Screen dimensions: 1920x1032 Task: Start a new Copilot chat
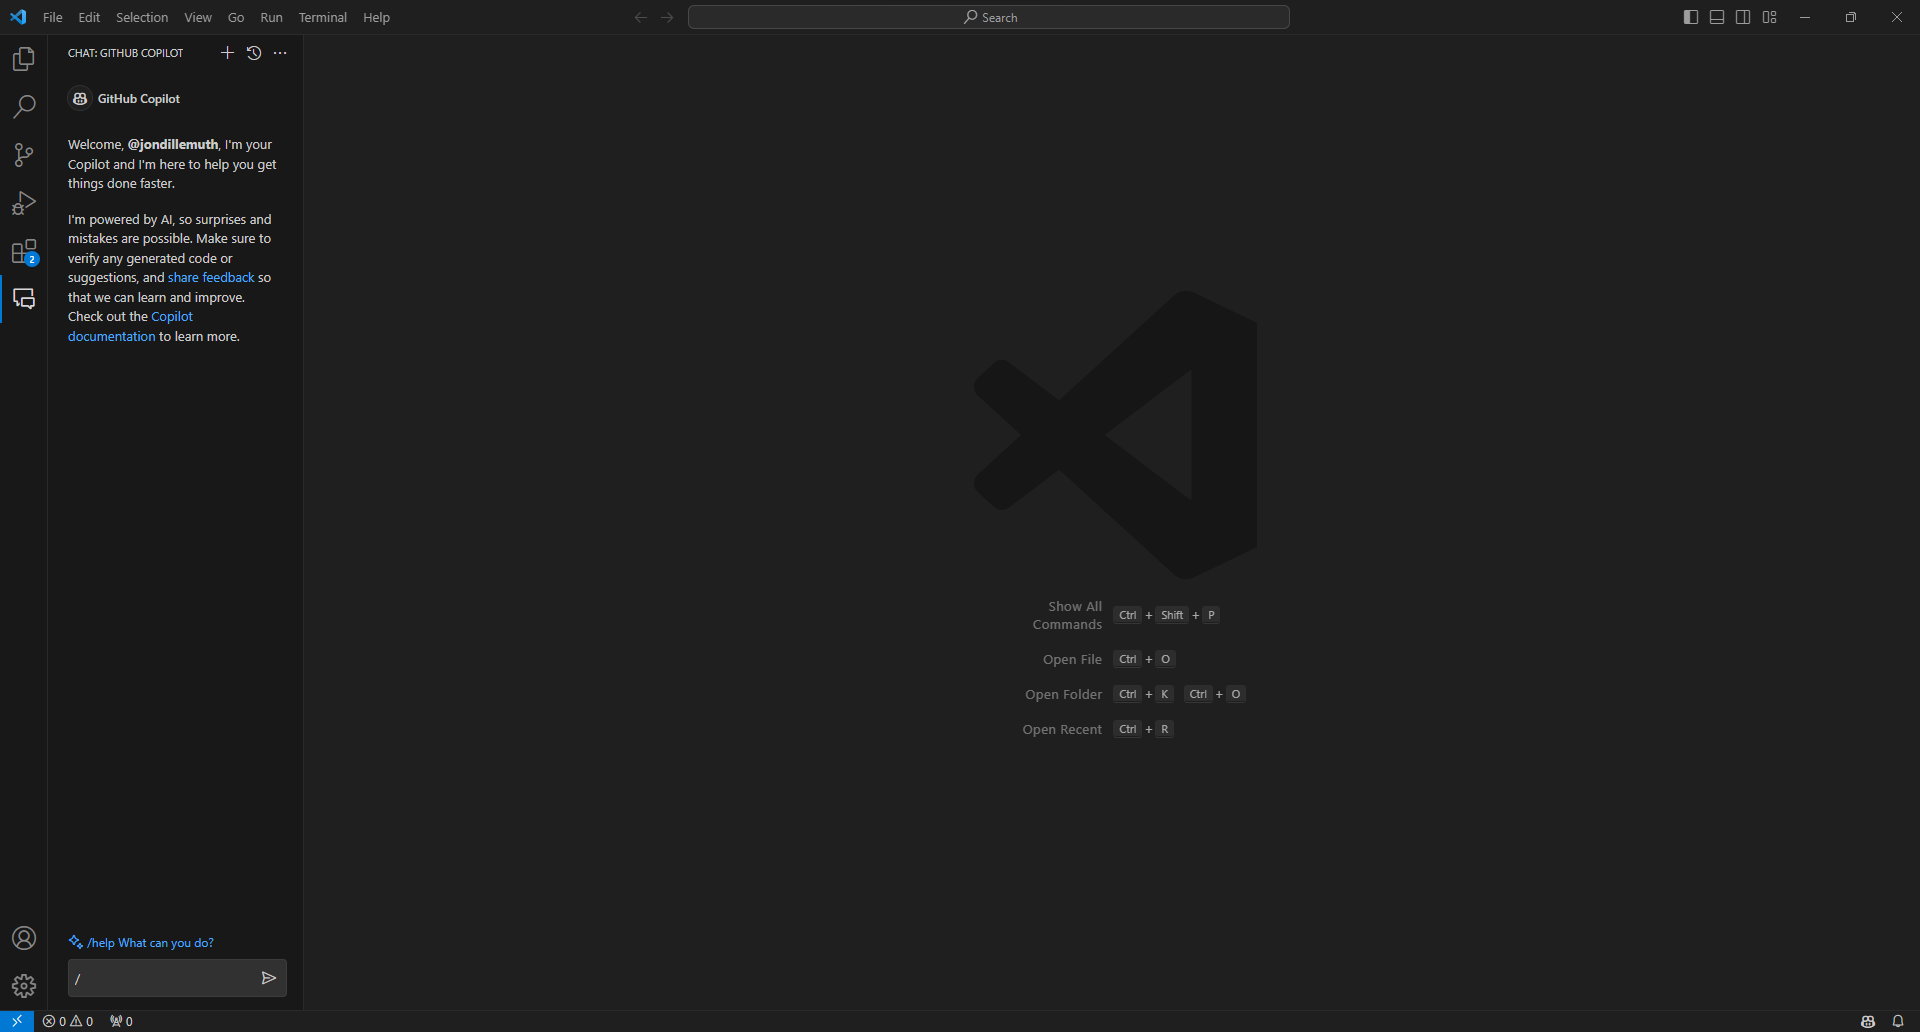(x=227, y=53)
